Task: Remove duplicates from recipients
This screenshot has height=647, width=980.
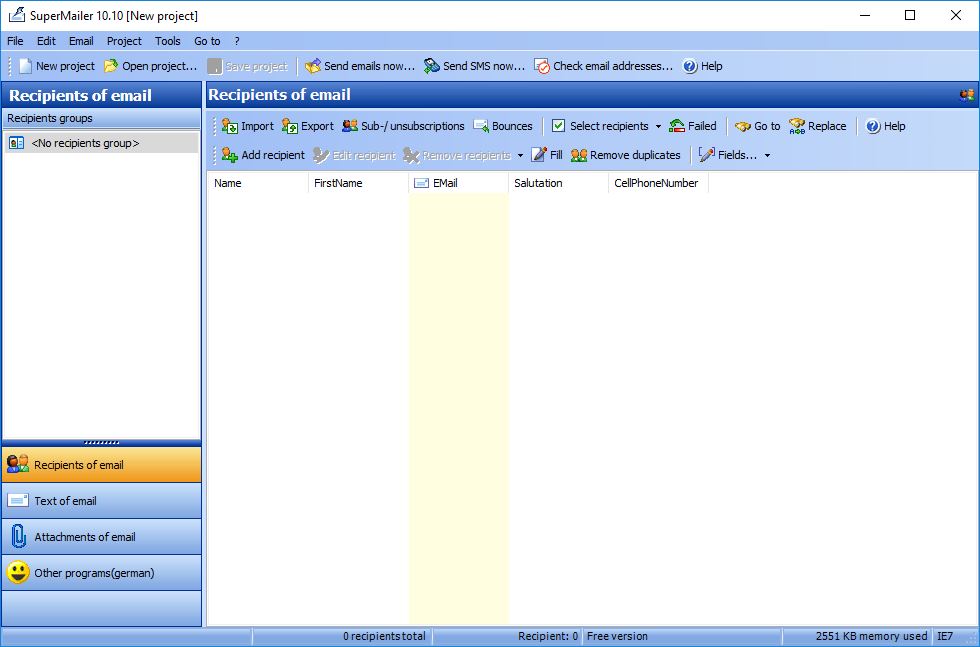Action: pyautogui.click(x=626, y=155)
